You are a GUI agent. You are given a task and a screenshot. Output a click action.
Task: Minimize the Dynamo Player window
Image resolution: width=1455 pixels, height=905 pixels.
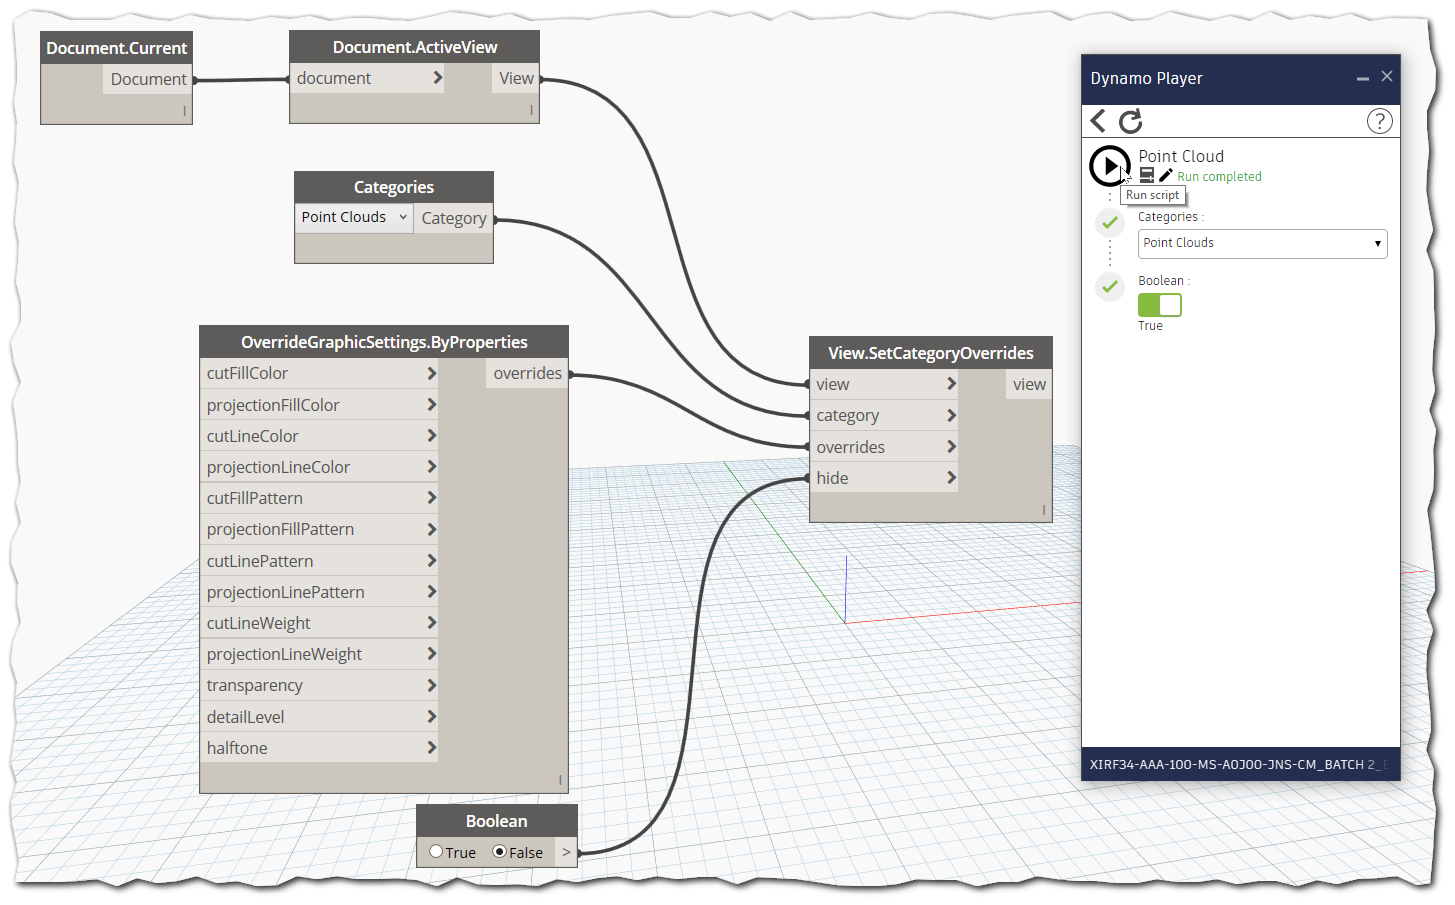(x=1362, y=78)
